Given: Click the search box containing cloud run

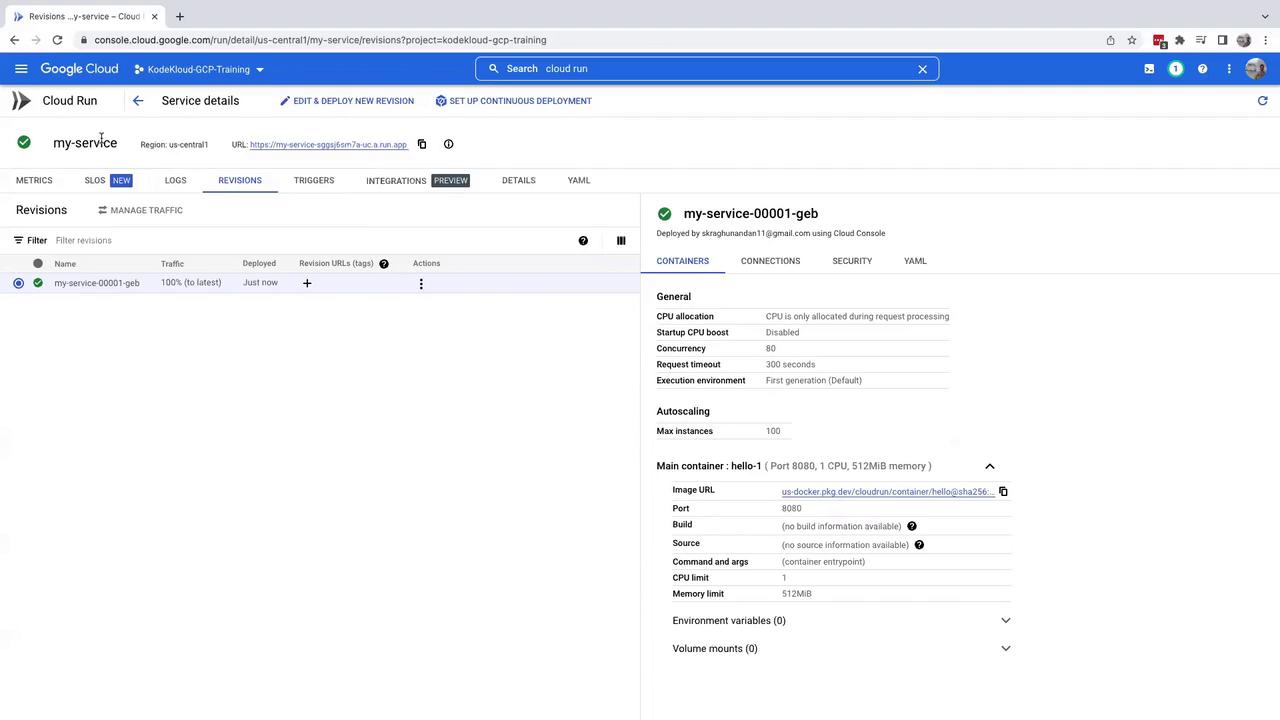Looking at the screenshot, I should pyautogui.click(x=707, y=69).
